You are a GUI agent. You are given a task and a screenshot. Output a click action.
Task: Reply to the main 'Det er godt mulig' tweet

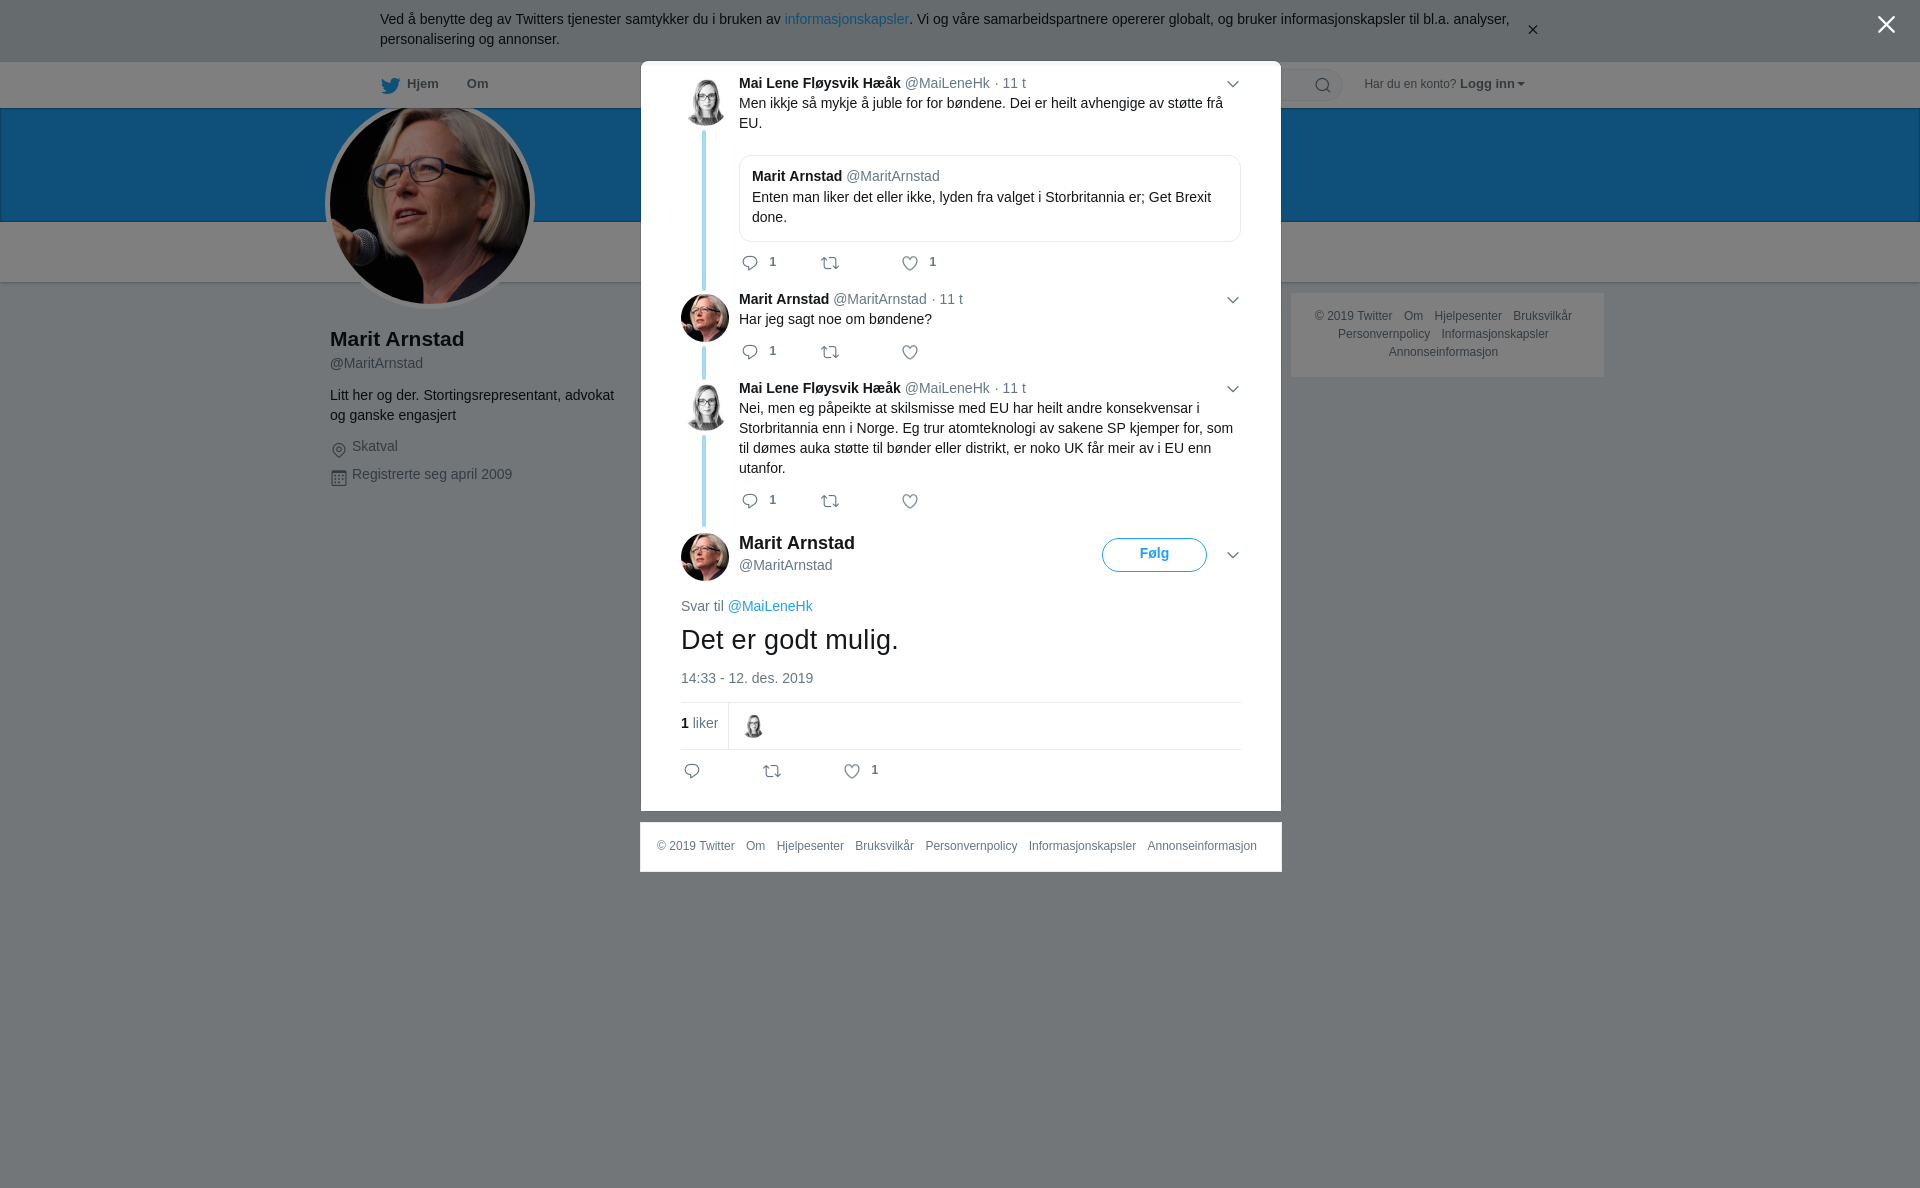tap(692, 771)
